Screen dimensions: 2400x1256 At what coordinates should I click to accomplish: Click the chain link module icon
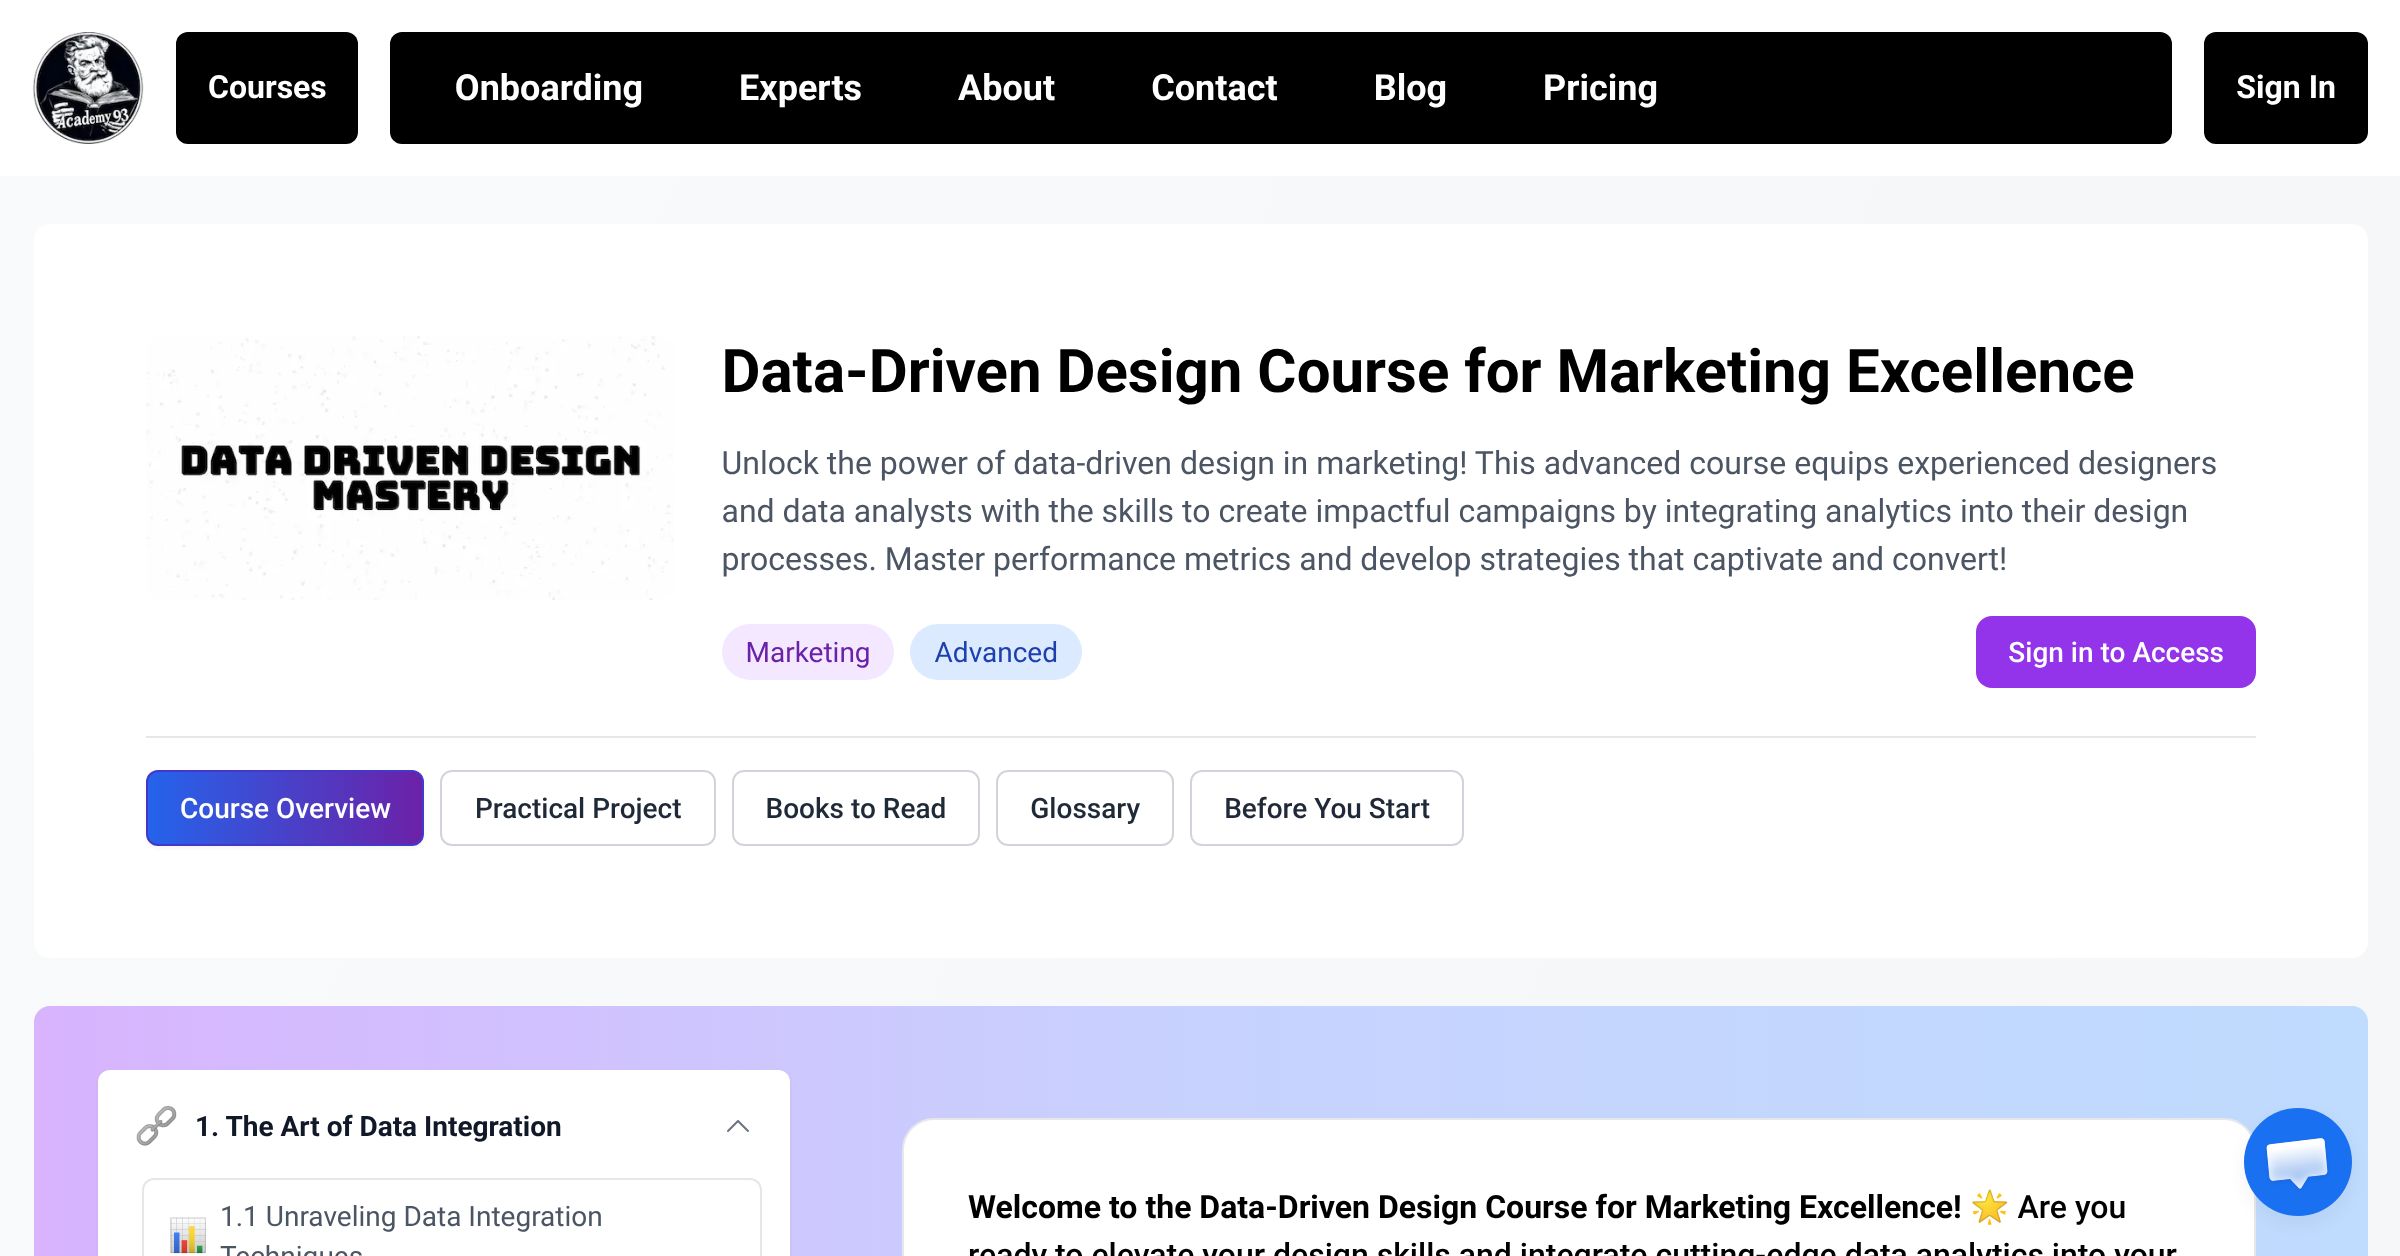click(157, 1126)
